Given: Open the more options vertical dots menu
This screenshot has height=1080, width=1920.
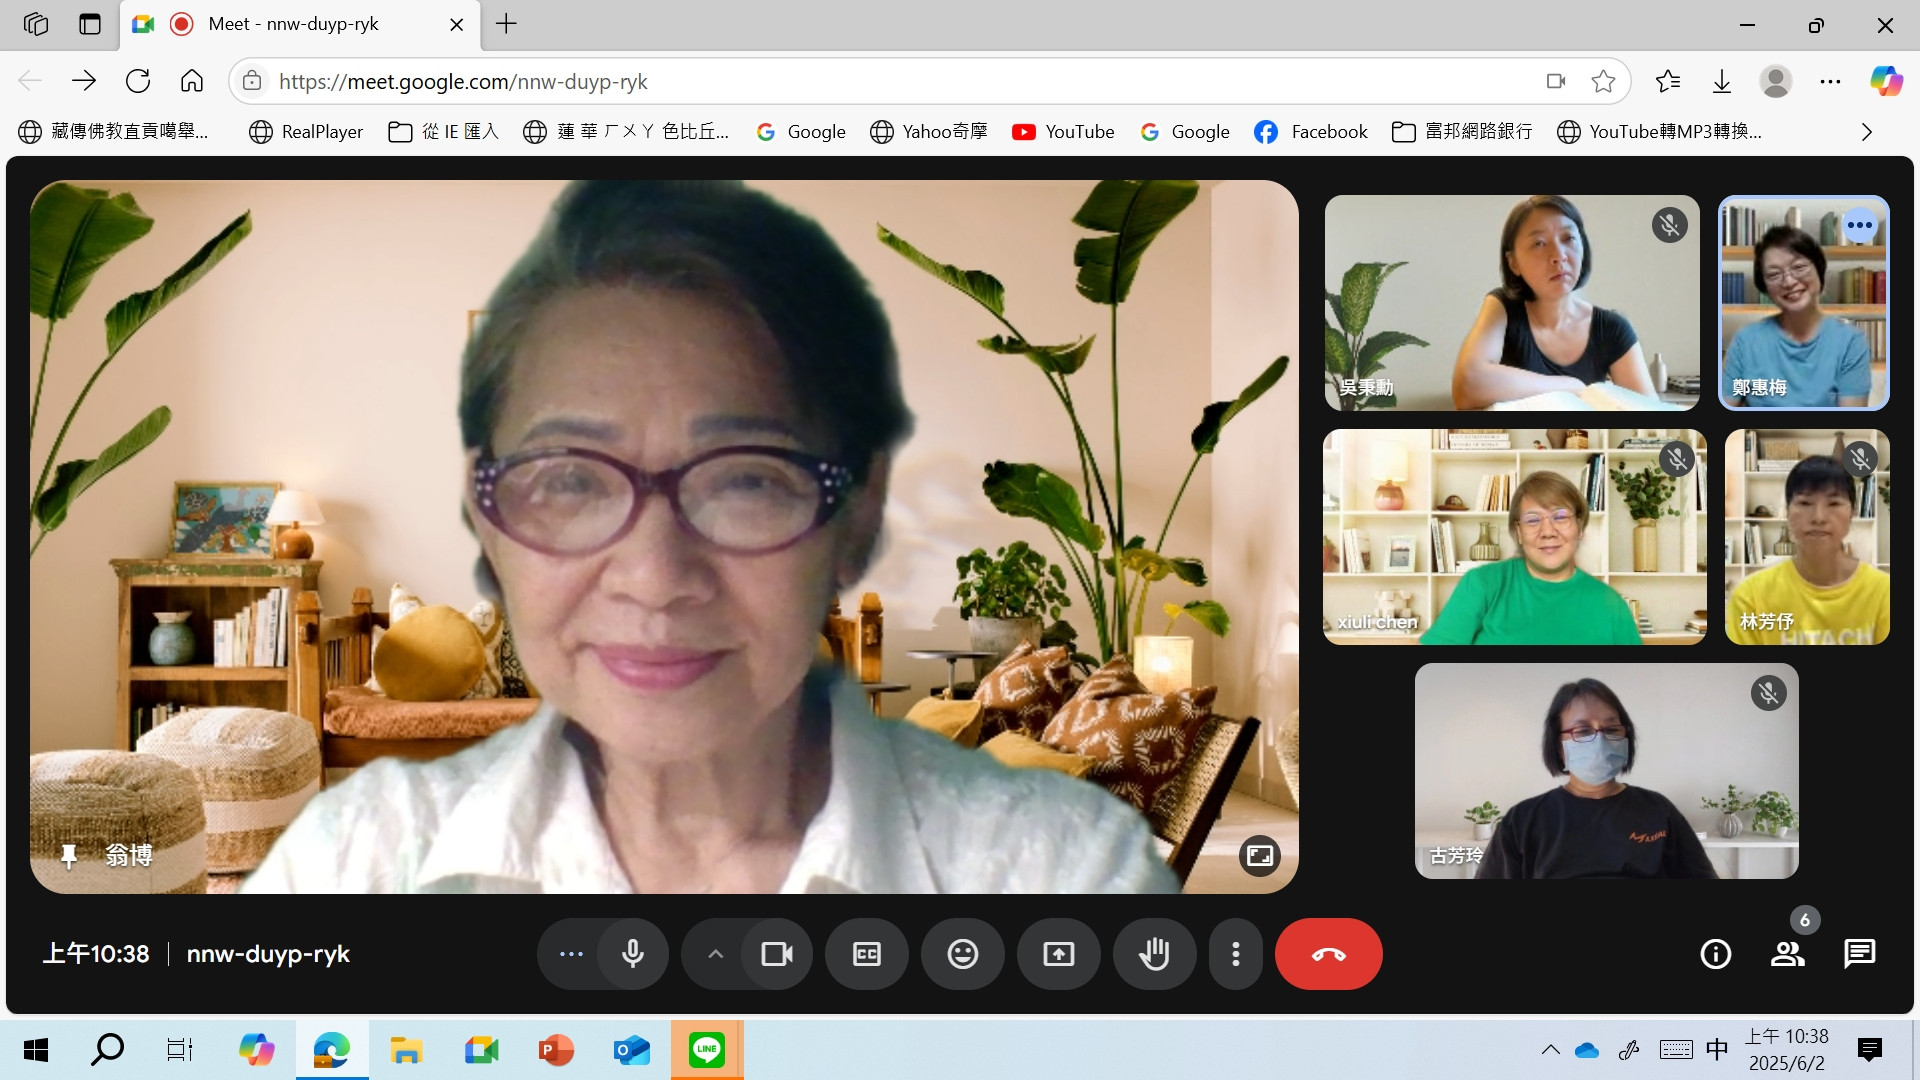Looking at the screenshot, I should point(1236,954).
